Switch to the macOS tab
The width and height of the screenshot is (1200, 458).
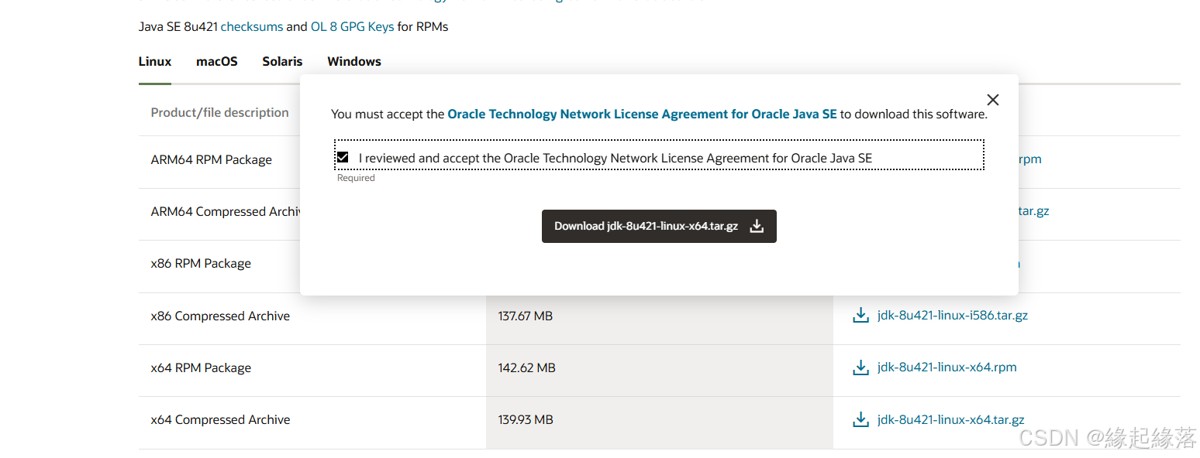217,62
